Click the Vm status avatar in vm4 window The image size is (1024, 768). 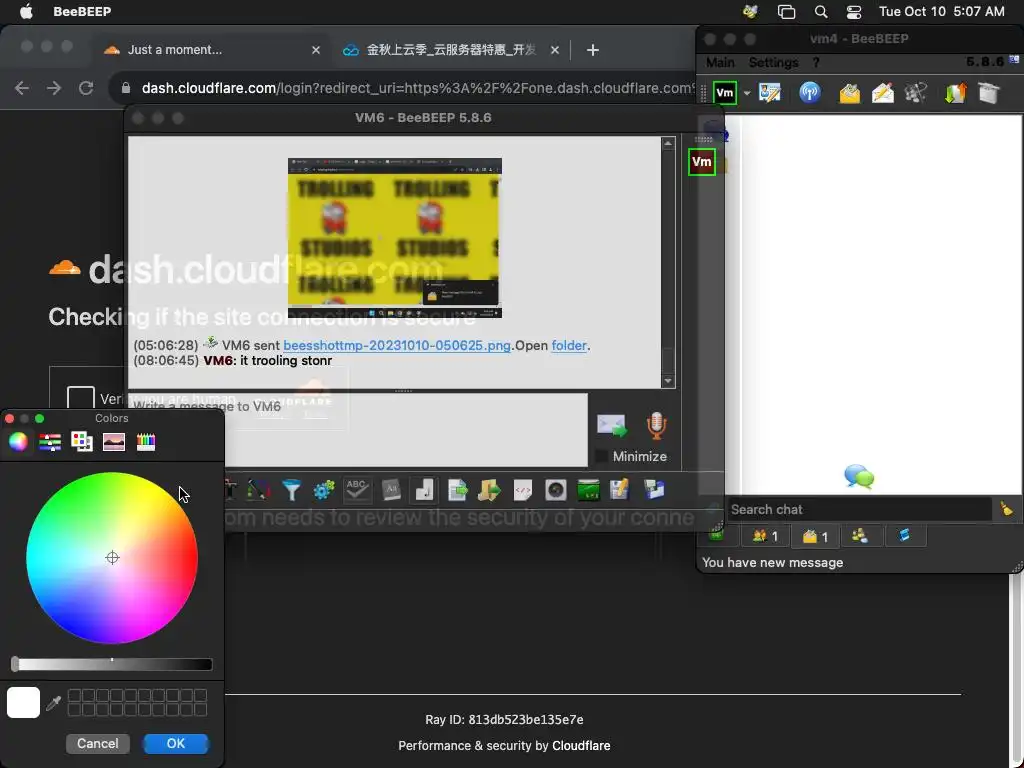coord(724,93)
